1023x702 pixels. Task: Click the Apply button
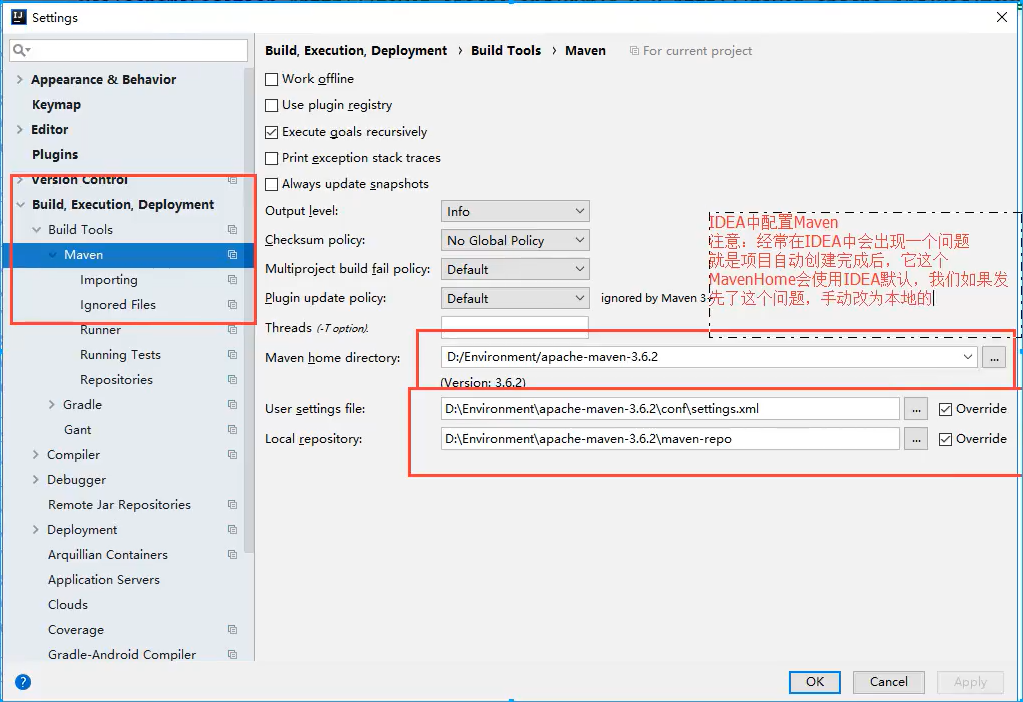(970, 682)
